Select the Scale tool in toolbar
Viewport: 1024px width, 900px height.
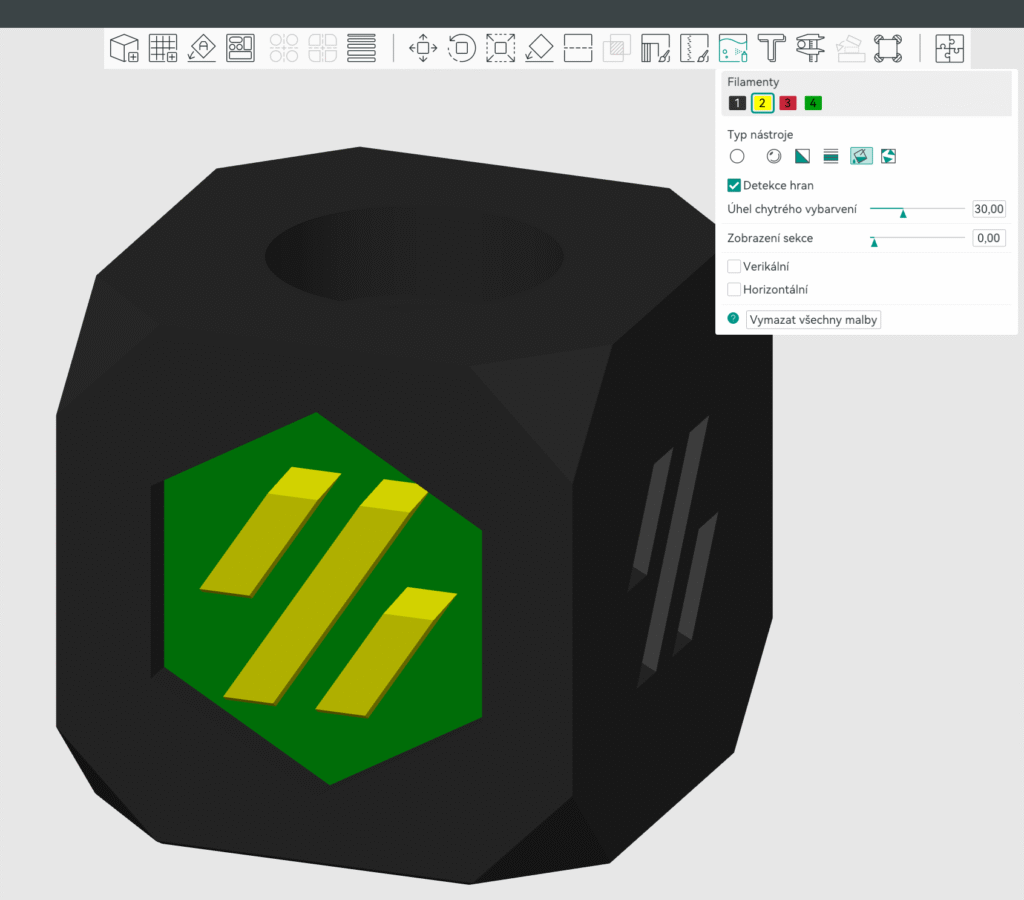coord(500,48)
